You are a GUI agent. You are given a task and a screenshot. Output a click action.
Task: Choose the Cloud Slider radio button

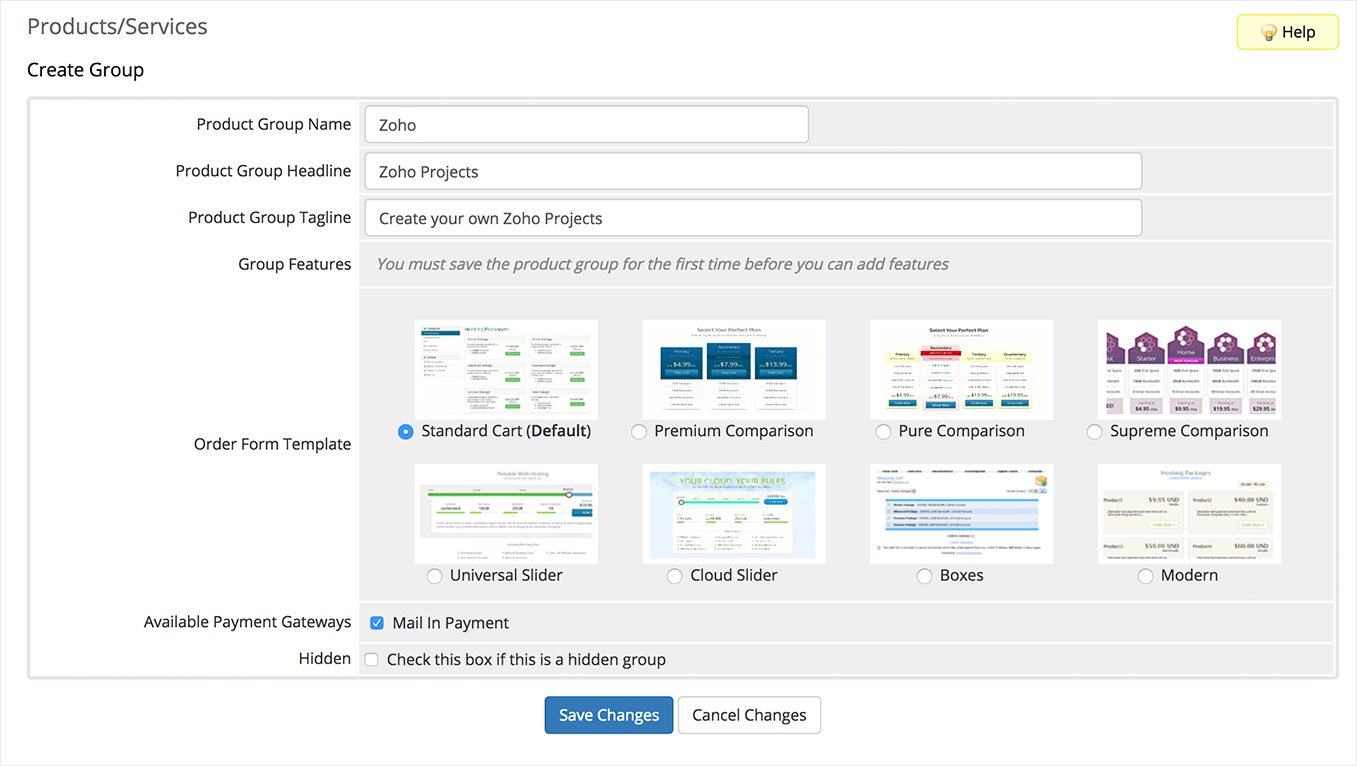point(675,576)
